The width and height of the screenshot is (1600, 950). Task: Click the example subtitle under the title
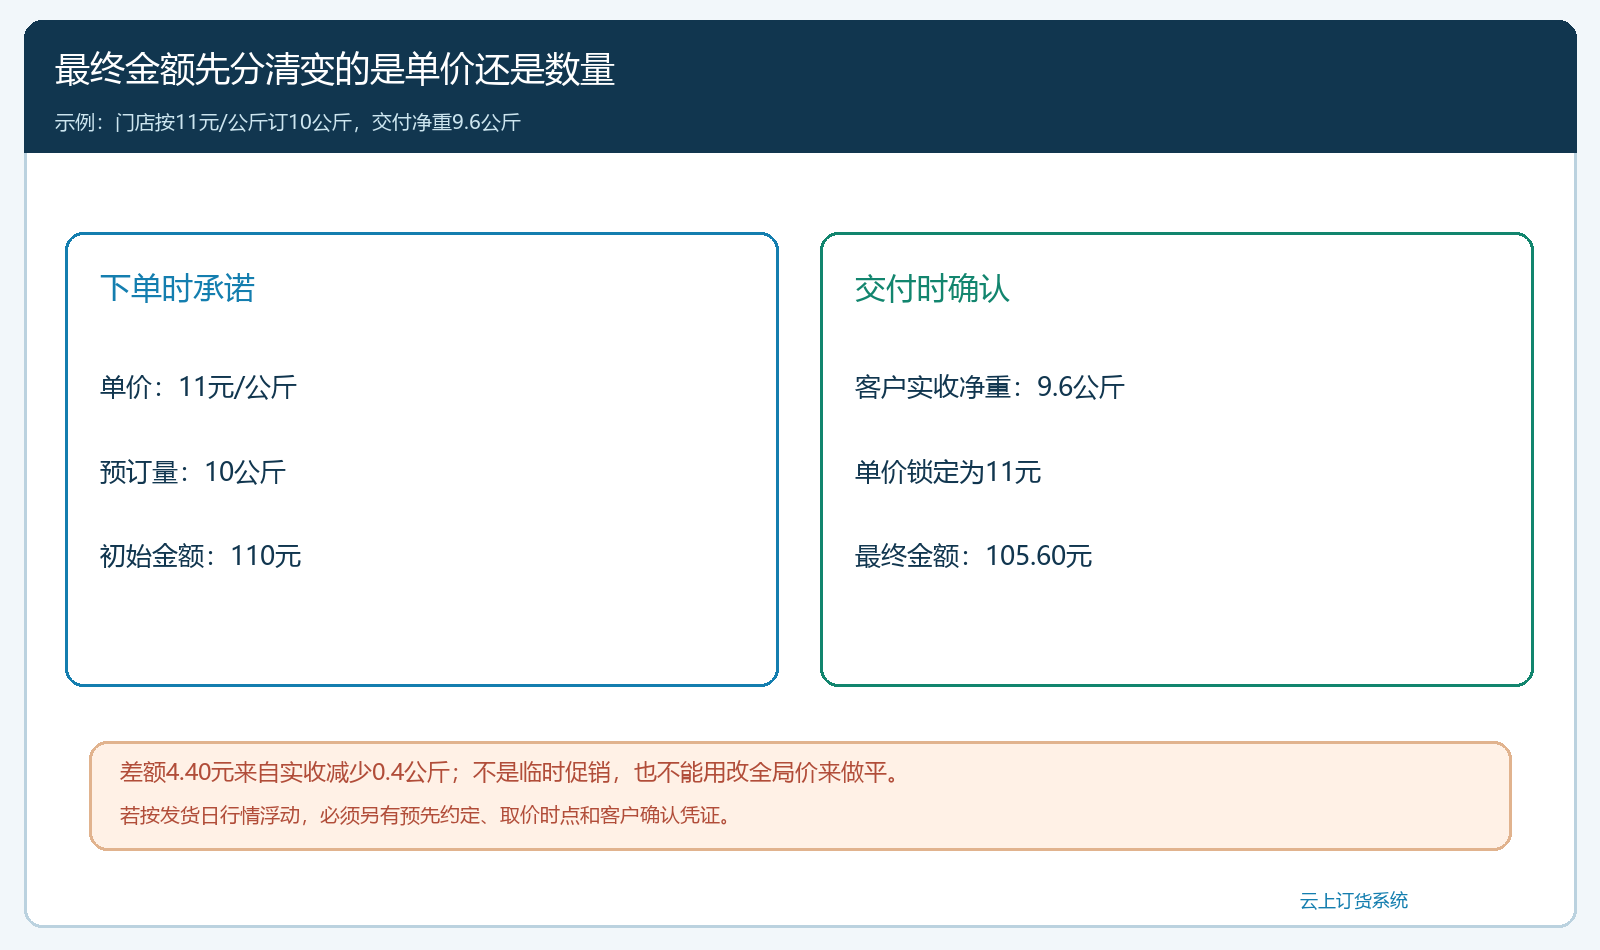288,122
